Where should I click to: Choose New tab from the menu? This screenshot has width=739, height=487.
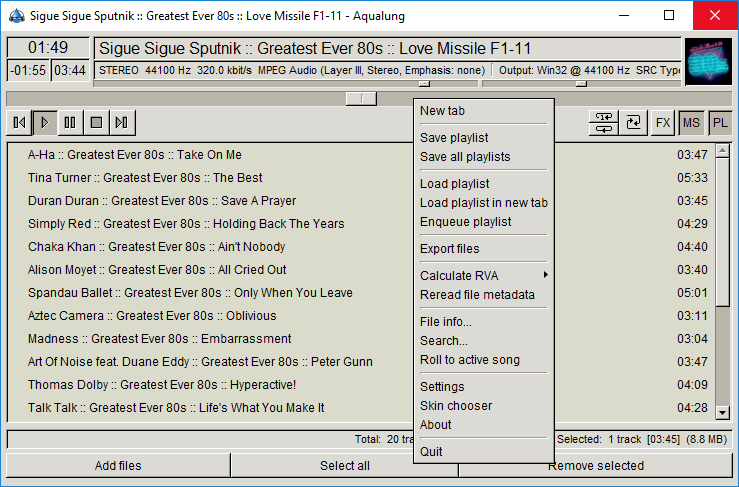(x=483, y=111)
